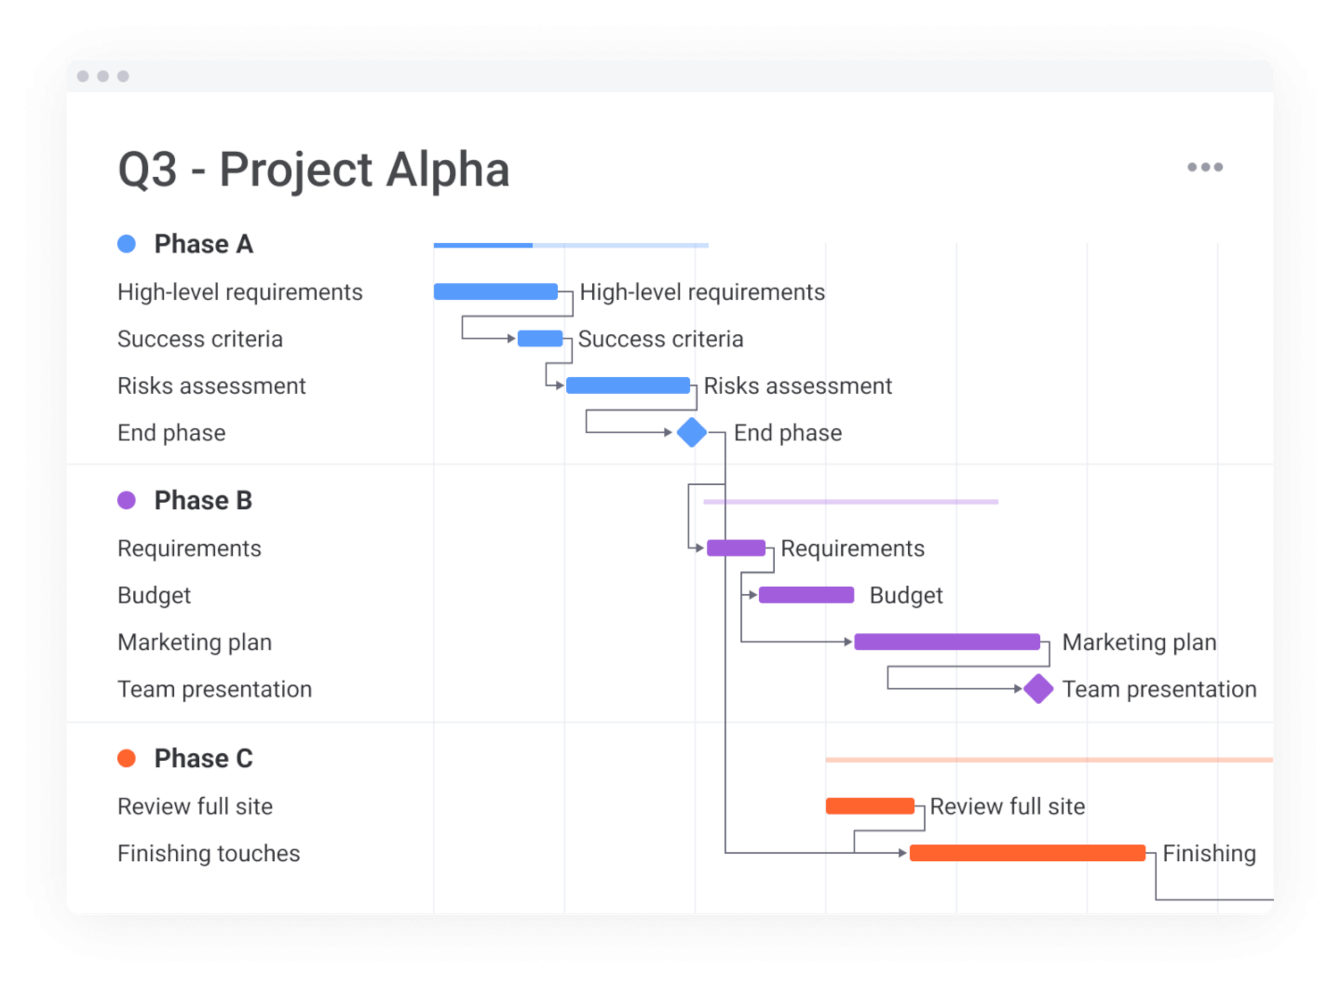Open the Requirements item in the task list
The width and height of the screenshot is (1341, 987).
189,548
